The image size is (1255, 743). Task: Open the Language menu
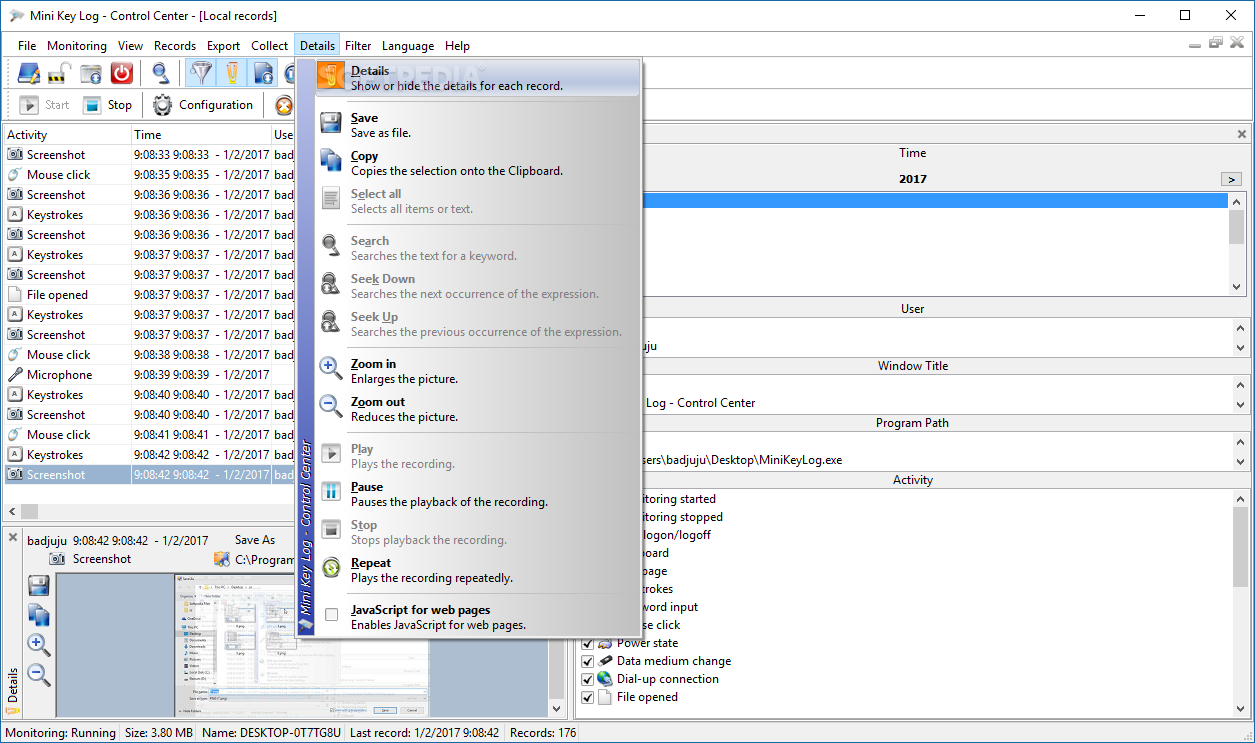tap(408, 46)
